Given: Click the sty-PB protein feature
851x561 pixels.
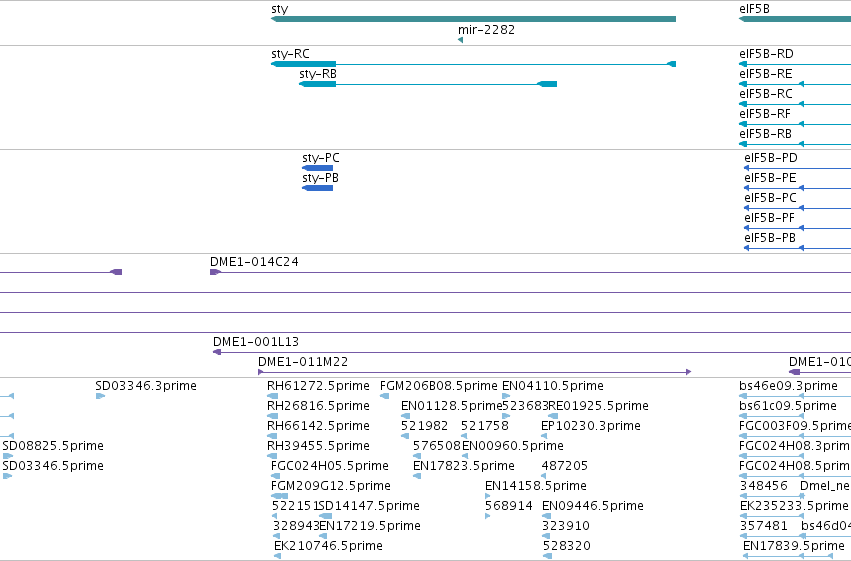Looking at the screenshot, I should click(317, 188).
